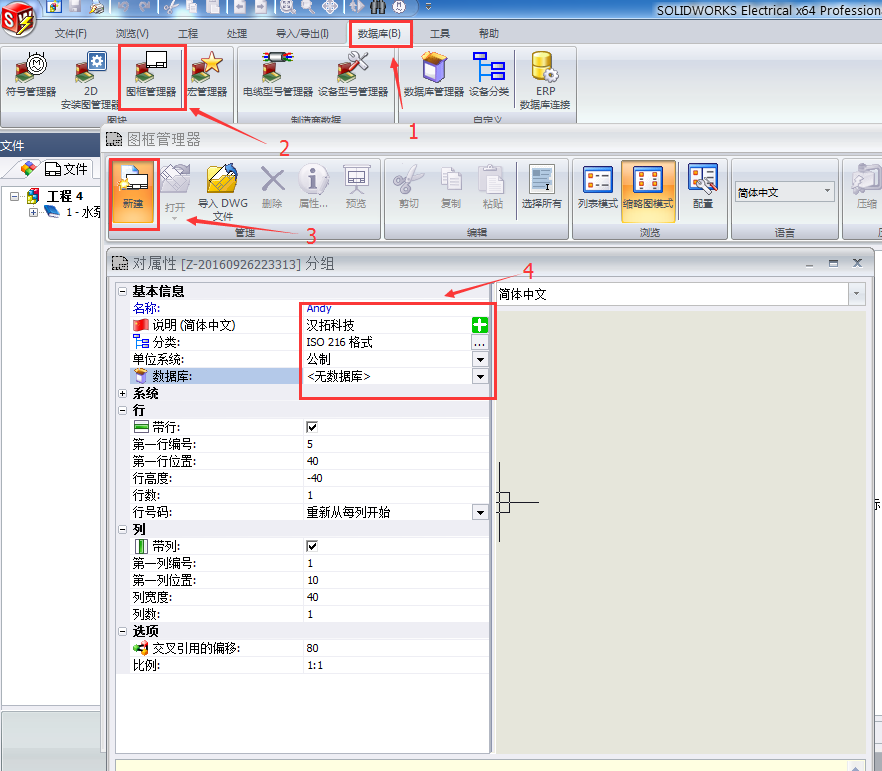Open the 浏览(V) menu
The image size is (882, 771).
(132, 34)
